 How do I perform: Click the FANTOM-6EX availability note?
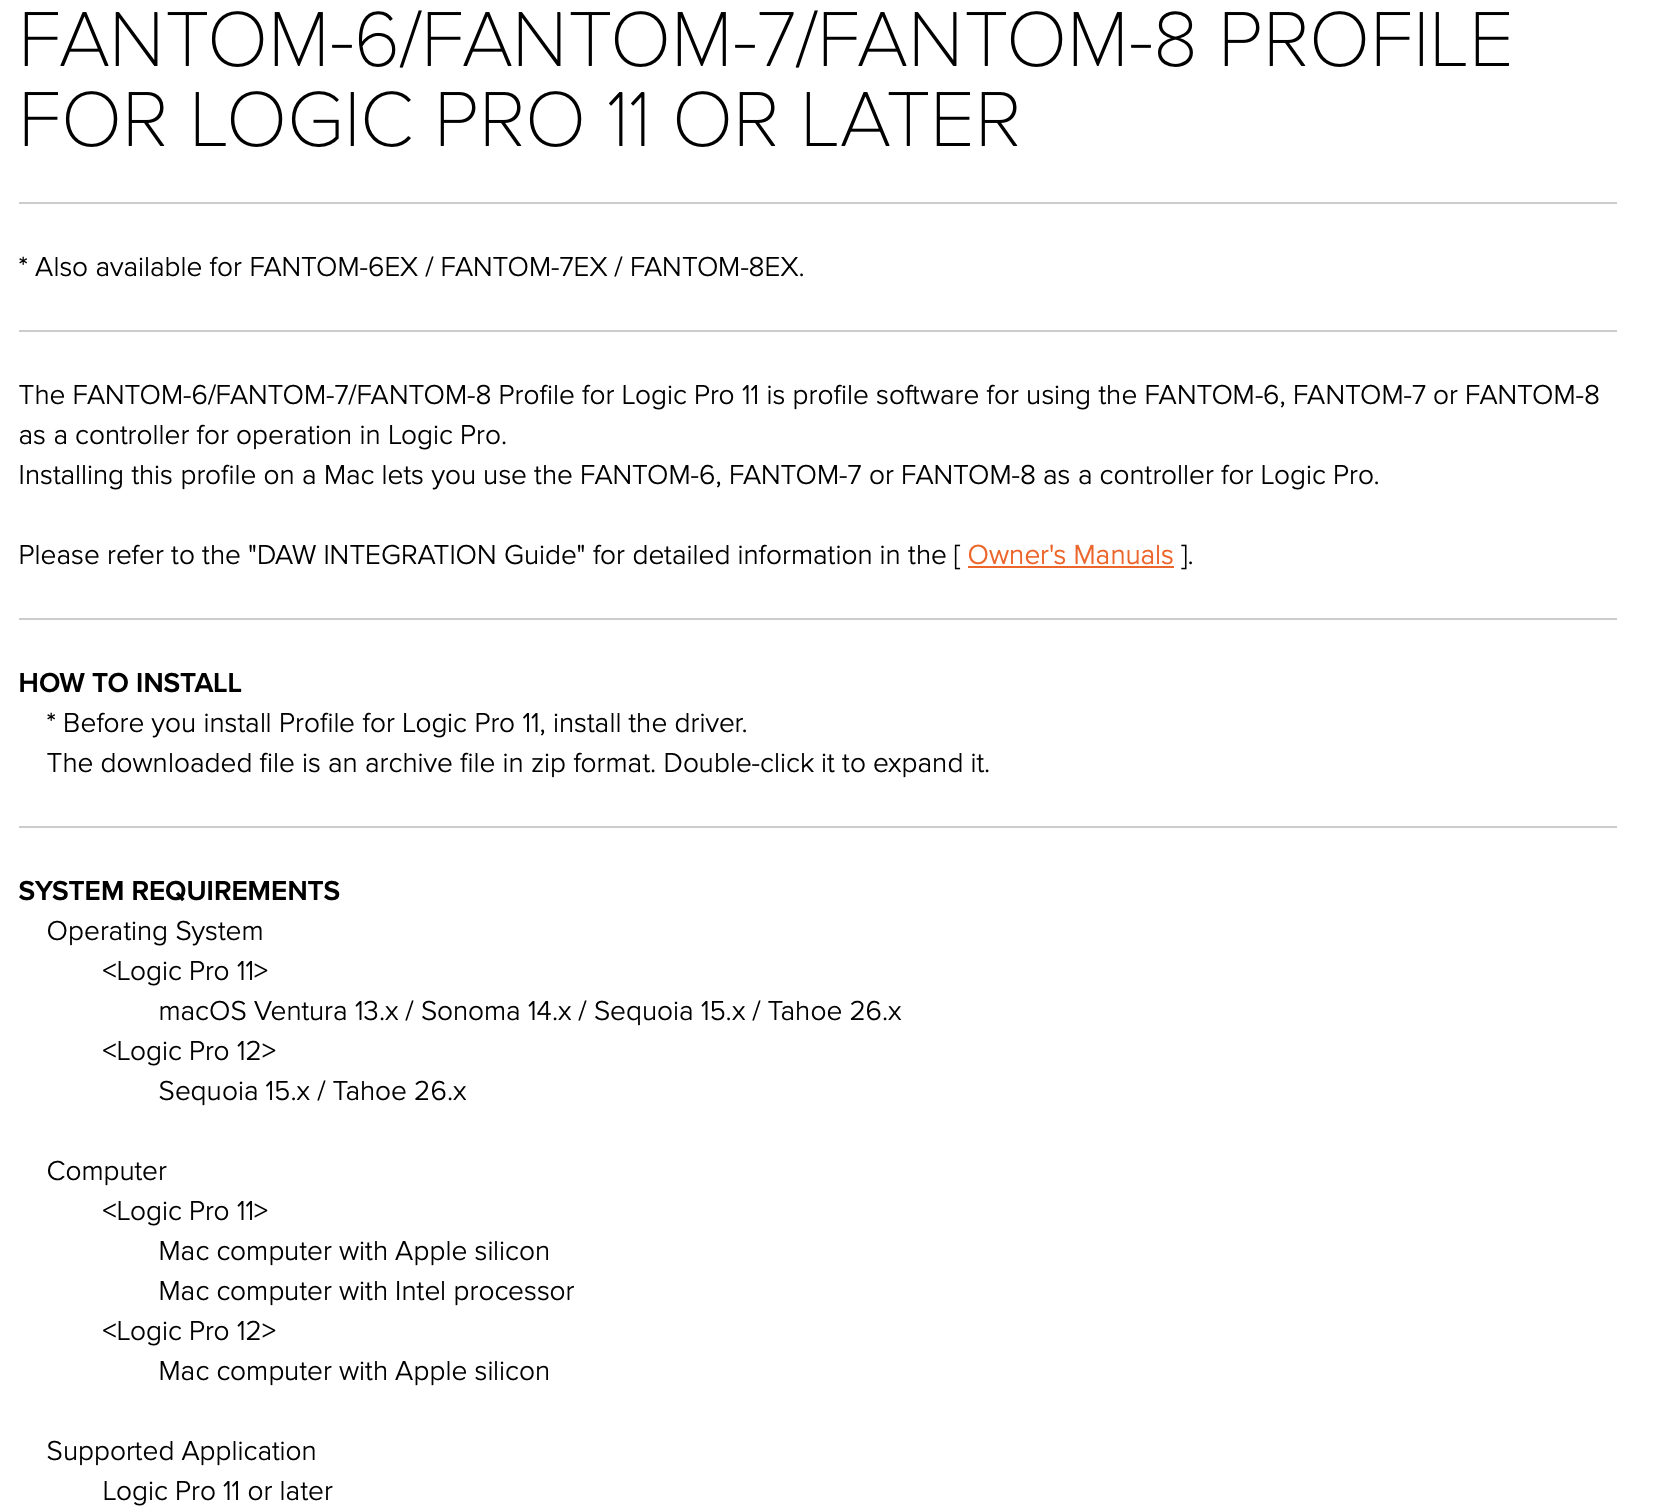[411, 267]
